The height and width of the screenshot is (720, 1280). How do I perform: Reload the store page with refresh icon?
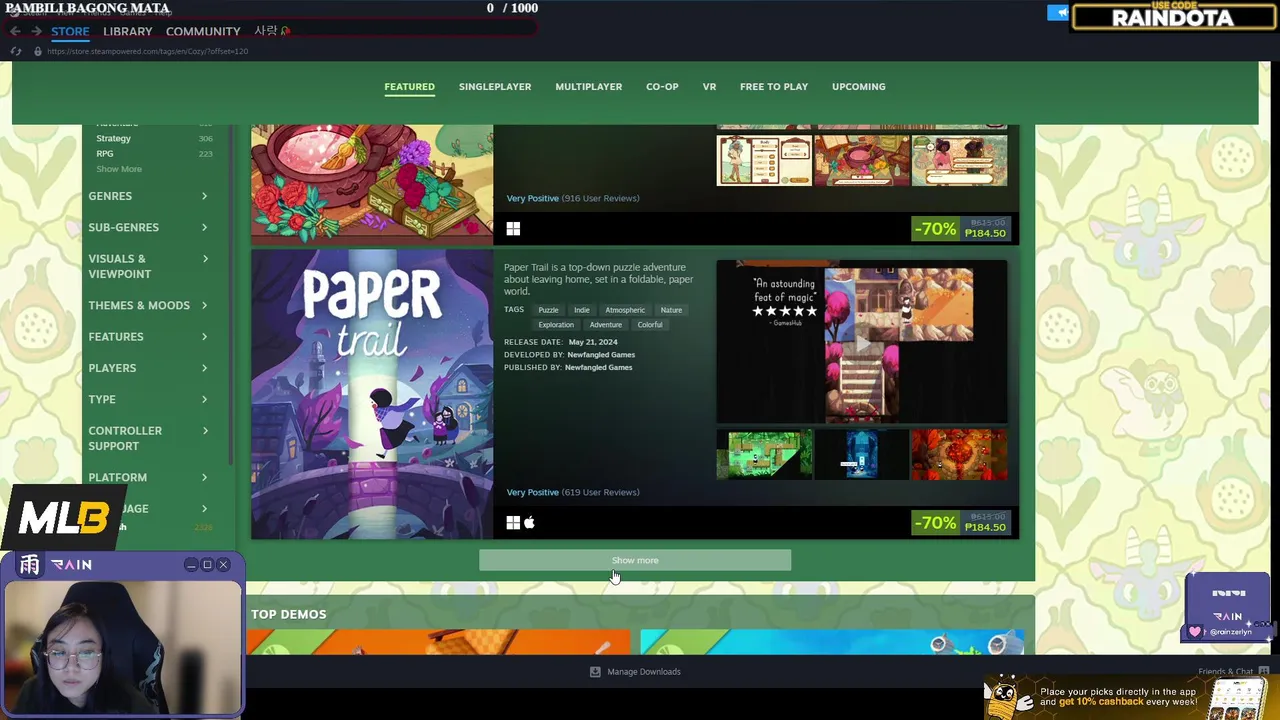tap(16, 51)
